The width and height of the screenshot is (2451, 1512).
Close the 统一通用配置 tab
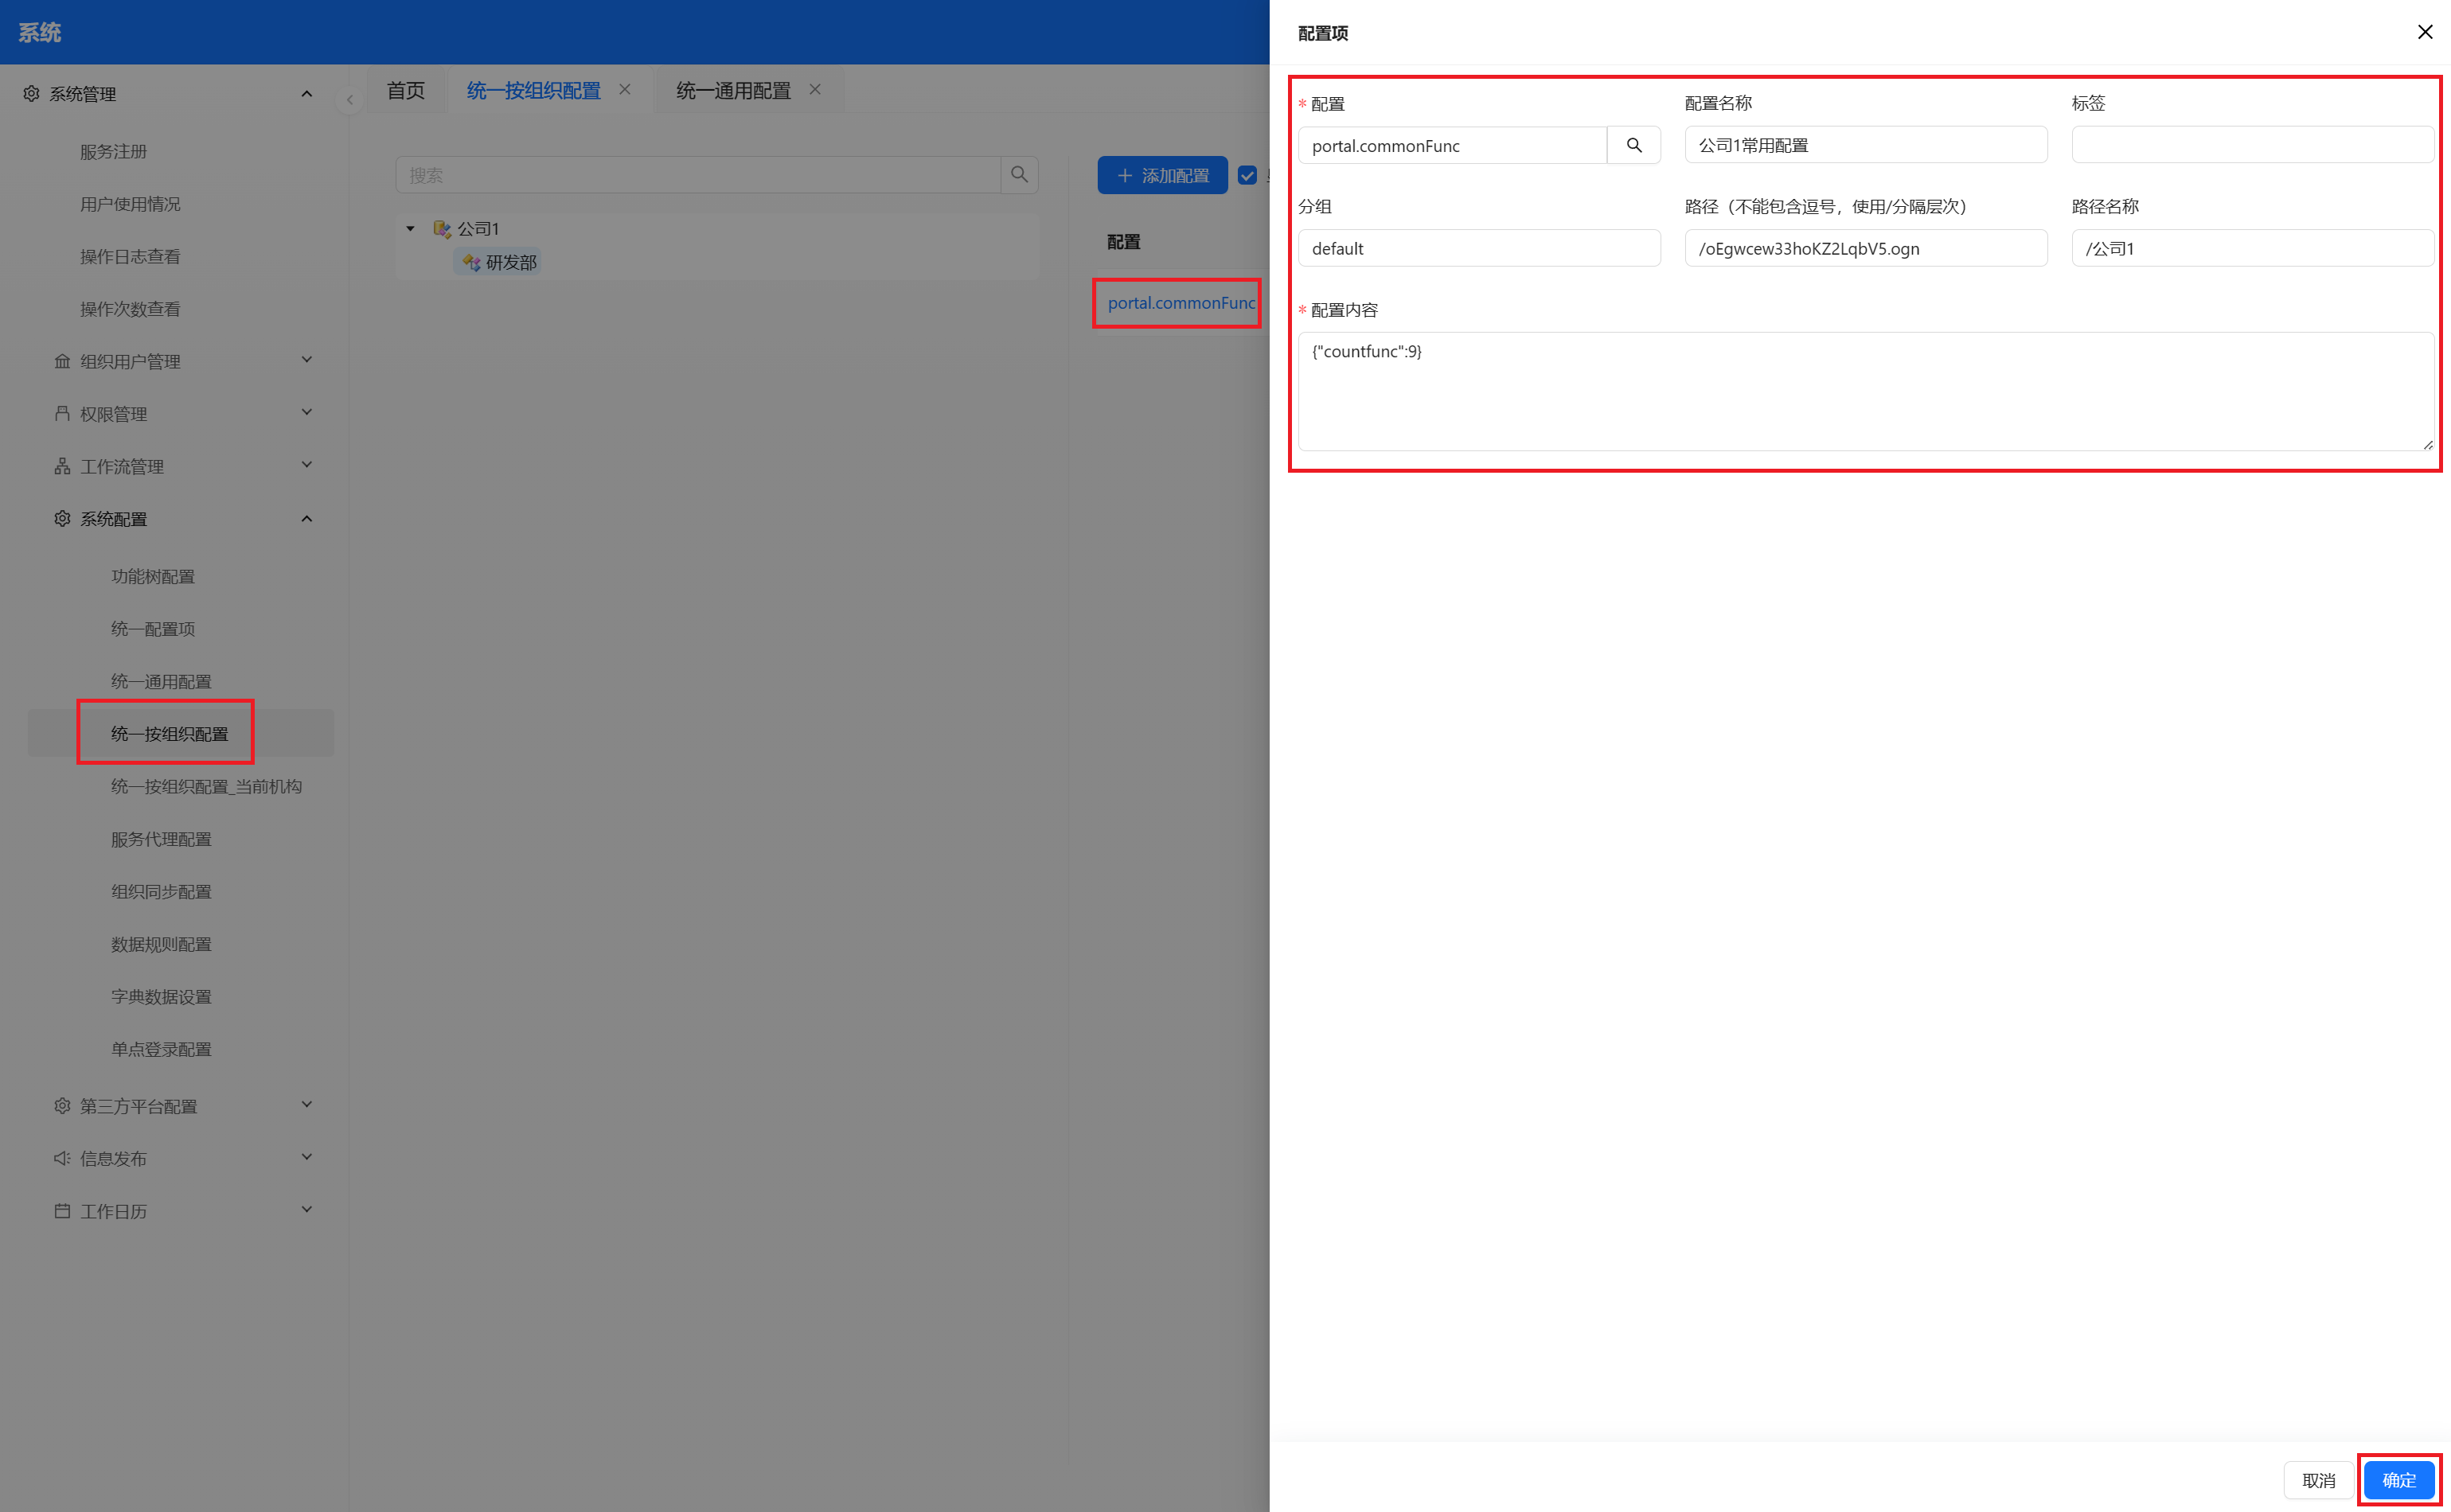(815, 89)
